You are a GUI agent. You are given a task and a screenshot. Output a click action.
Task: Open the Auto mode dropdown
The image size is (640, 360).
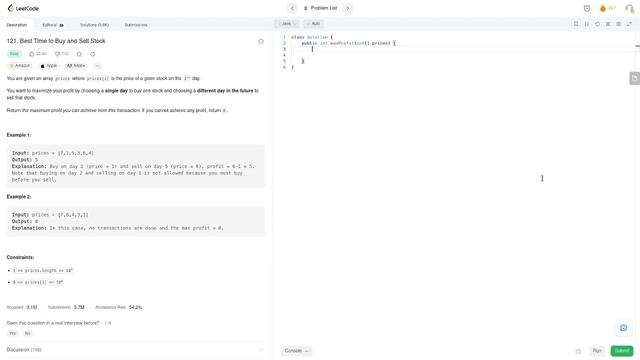(x=314, y=24)
